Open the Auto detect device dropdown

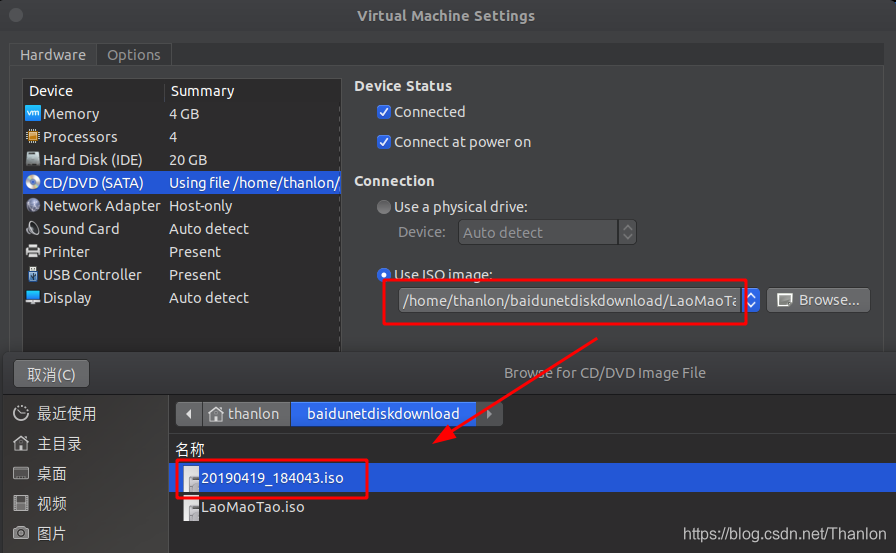[x=547, y=233]
